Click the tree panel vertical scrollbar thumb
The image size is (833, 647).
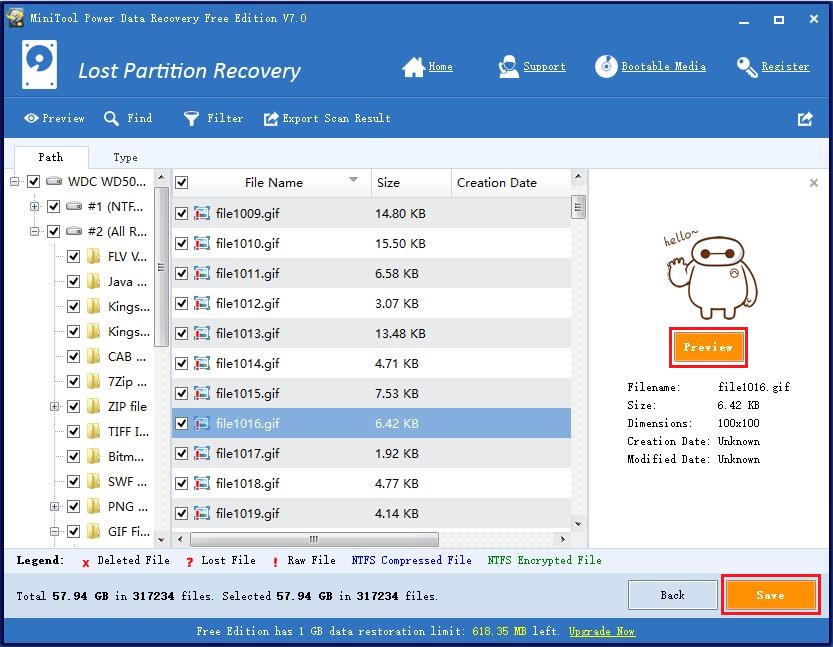click(x=162, y=267)
